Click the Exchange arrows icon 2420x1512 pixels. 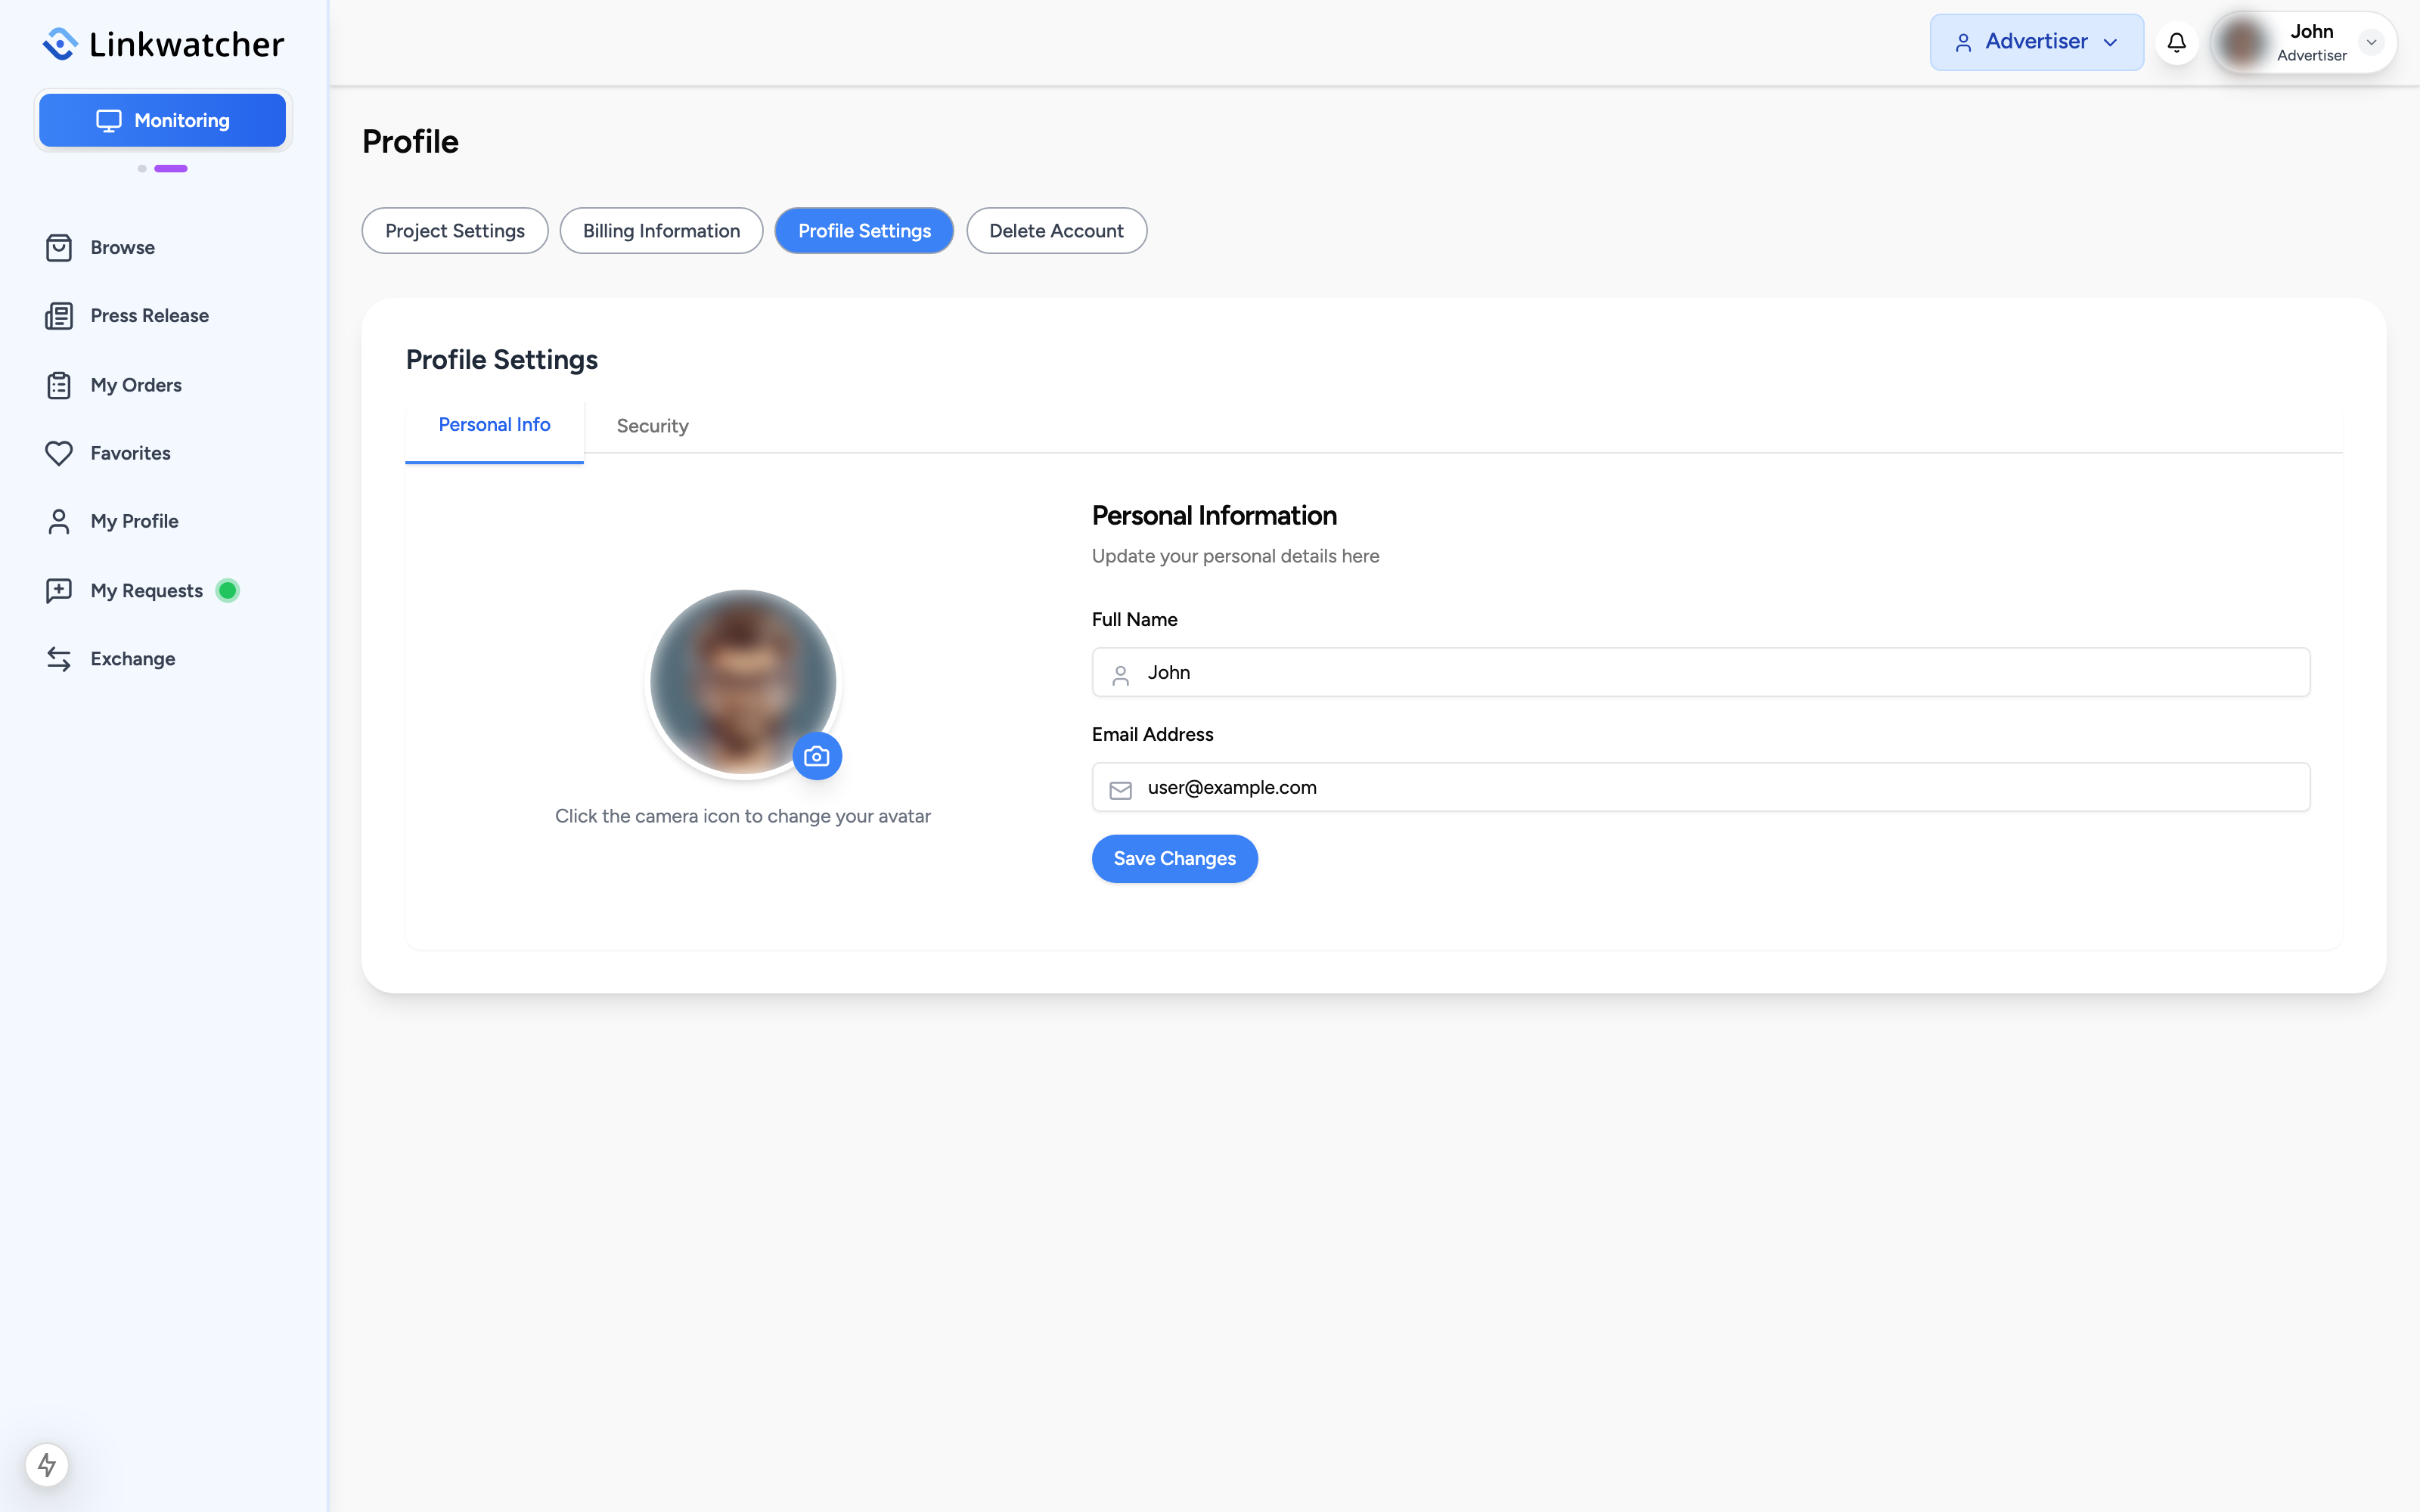pos(59,659)
